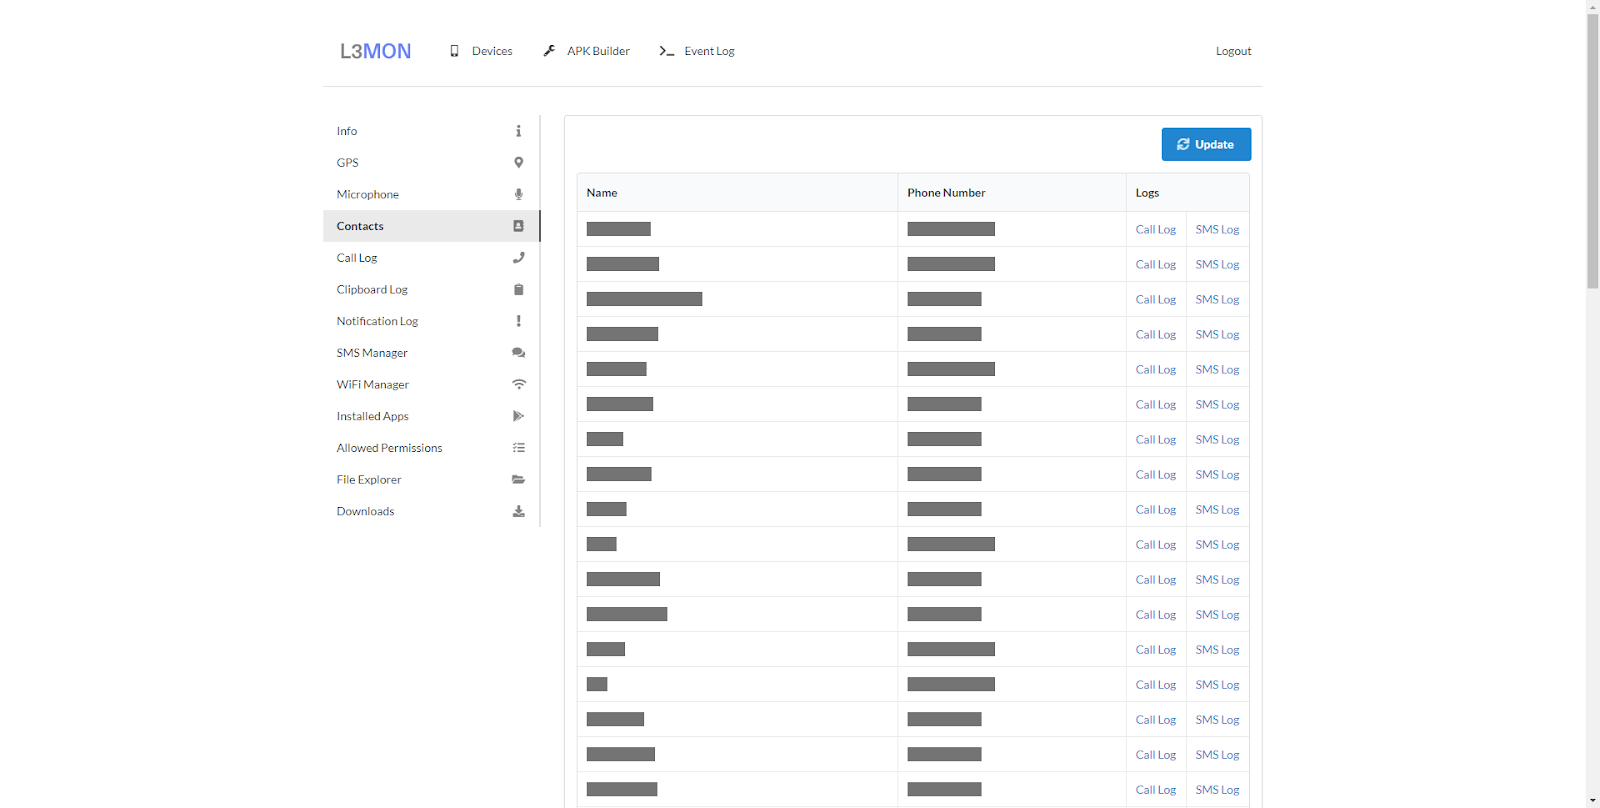The width and height of the screenshot is (1600, 808).
Task: Click the Microphone icon in the sidebar
Action: pos(518,194)
